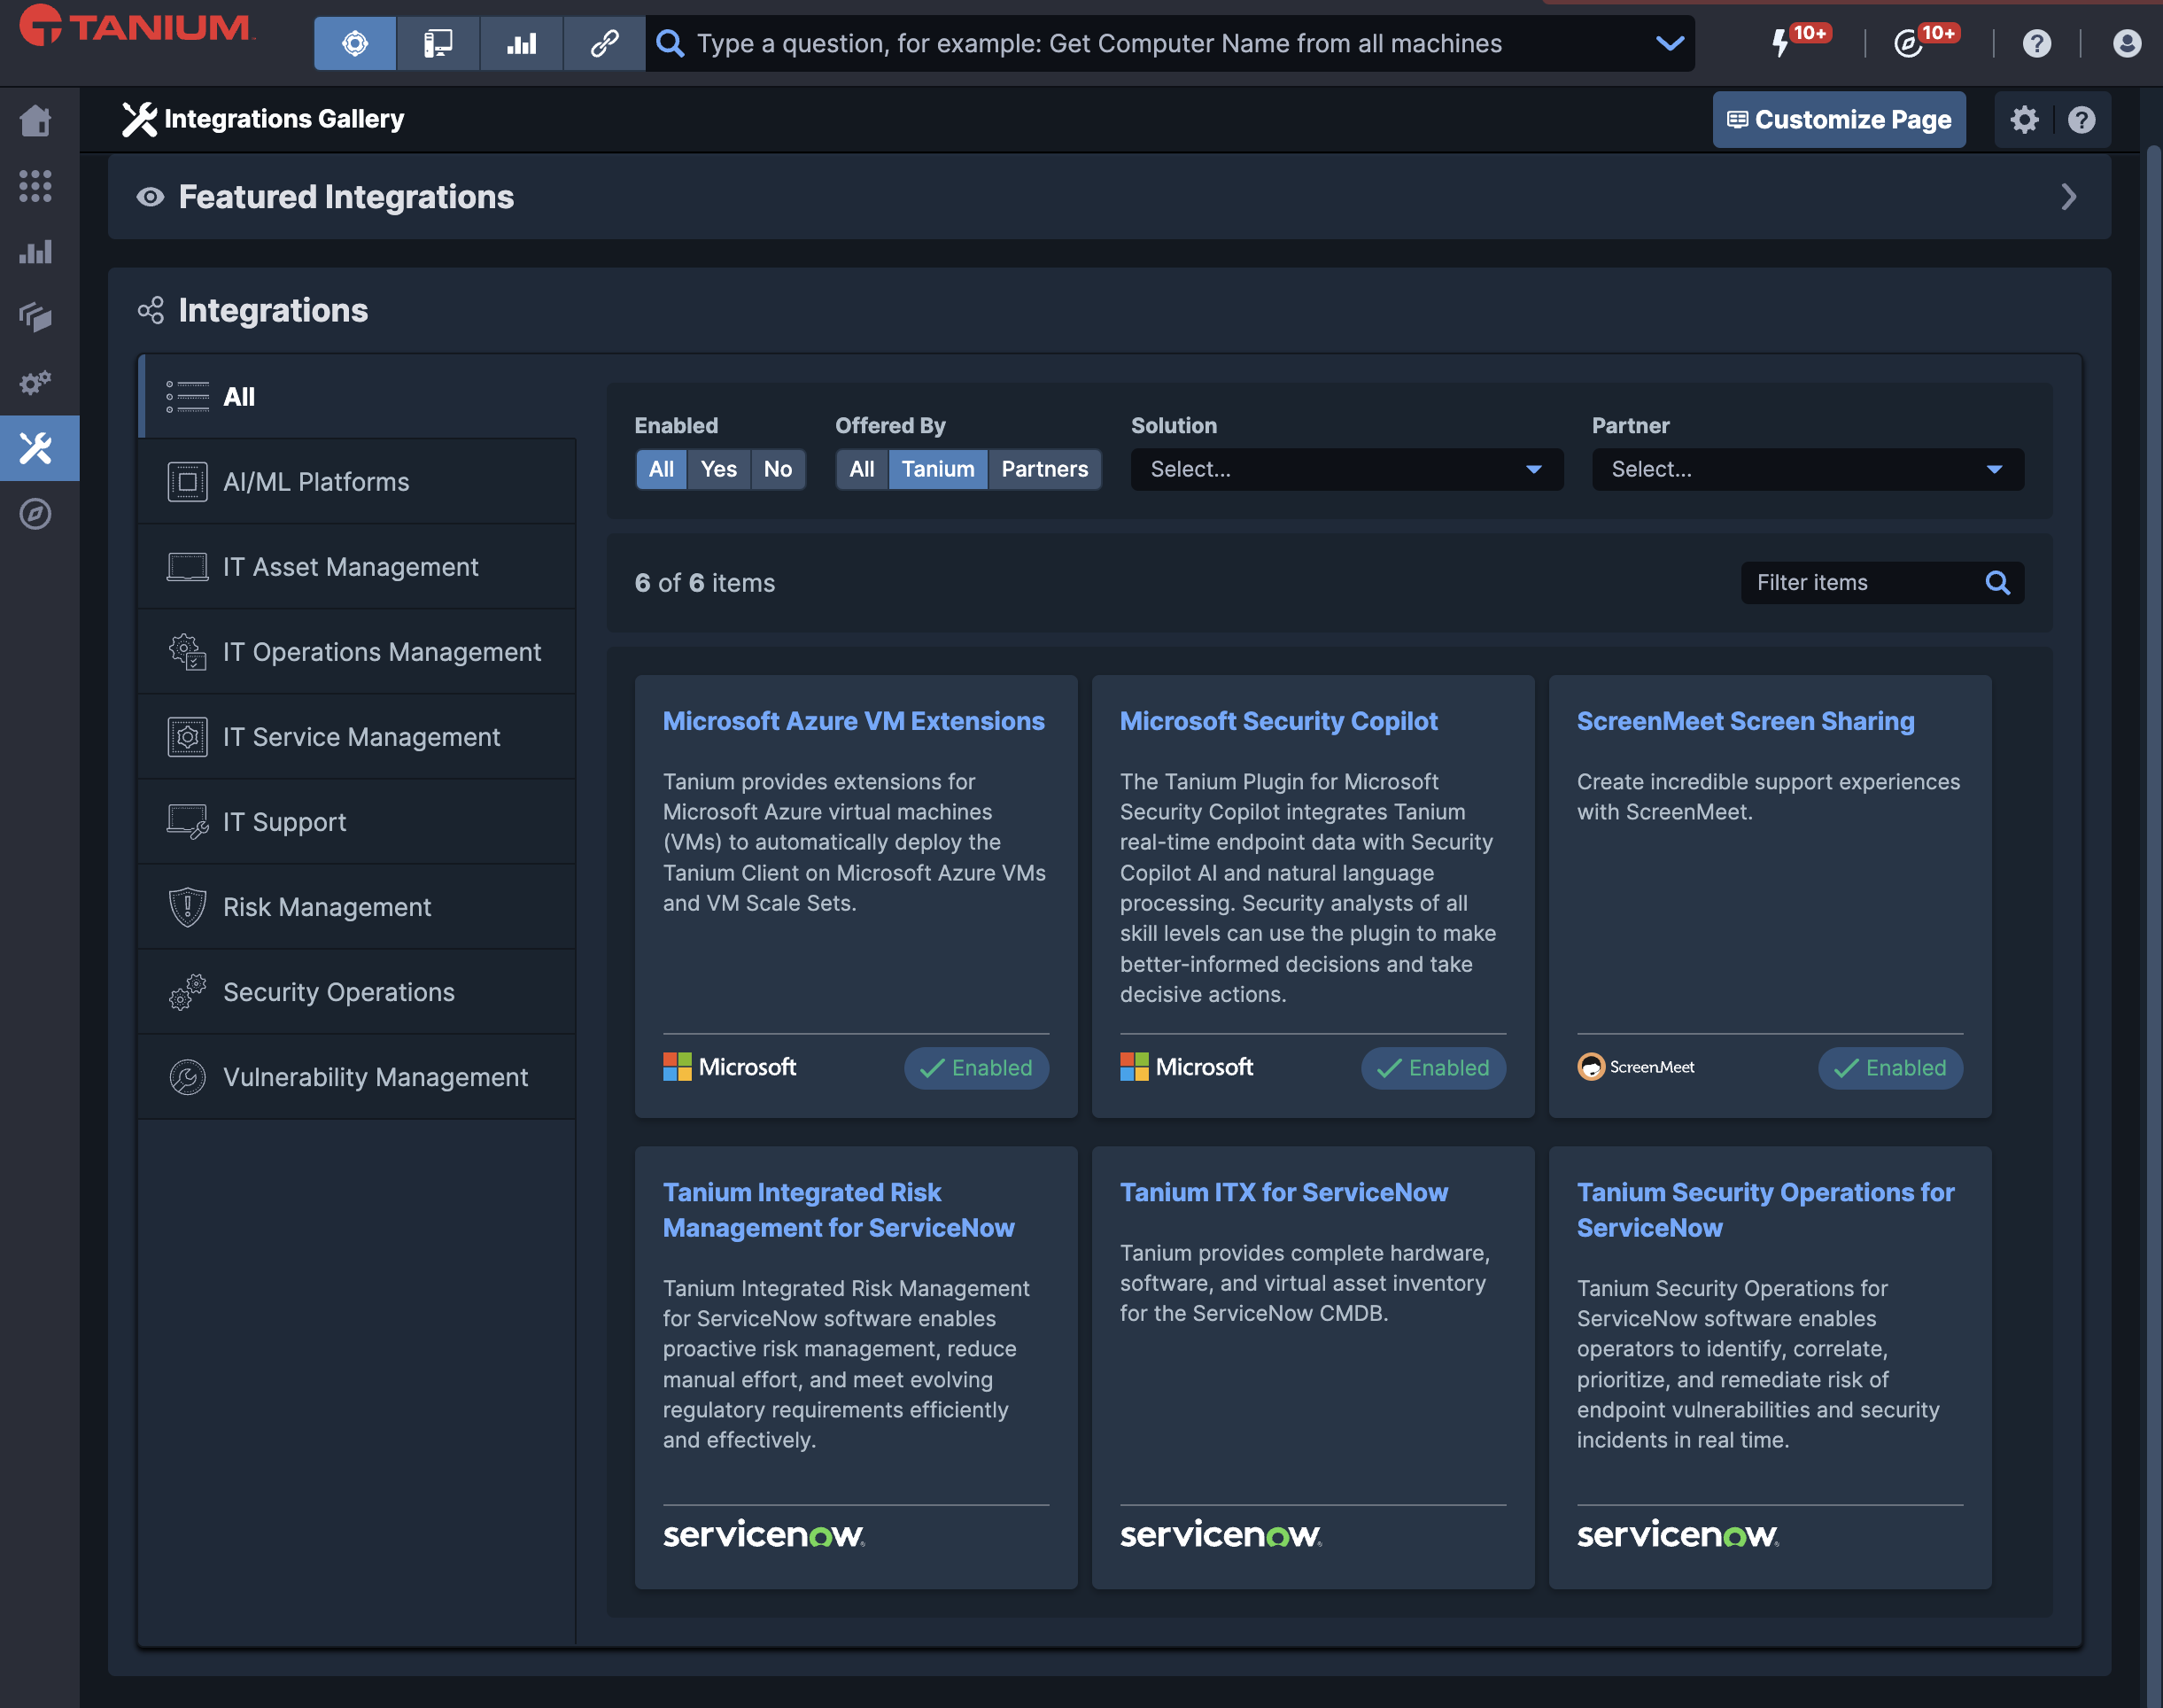Open the Home page from the sidebar
Viewport: 2163px width, 1708px height.
(x=37, y=119)
